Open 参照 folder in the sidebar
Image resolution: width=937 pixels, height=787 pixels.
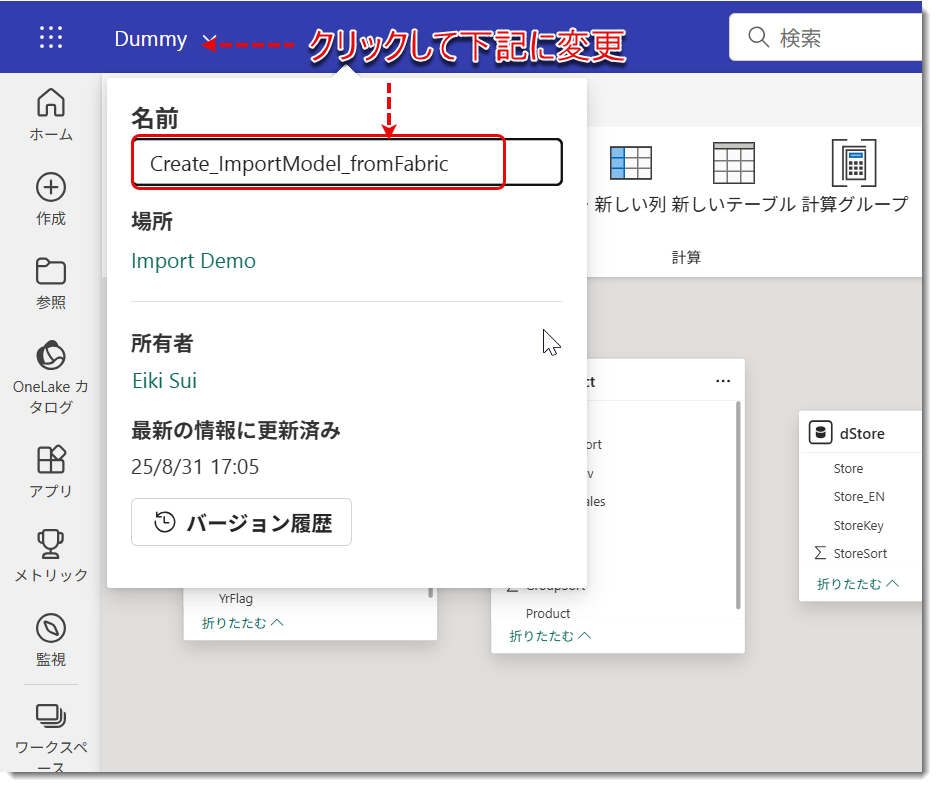click(51, 284)
